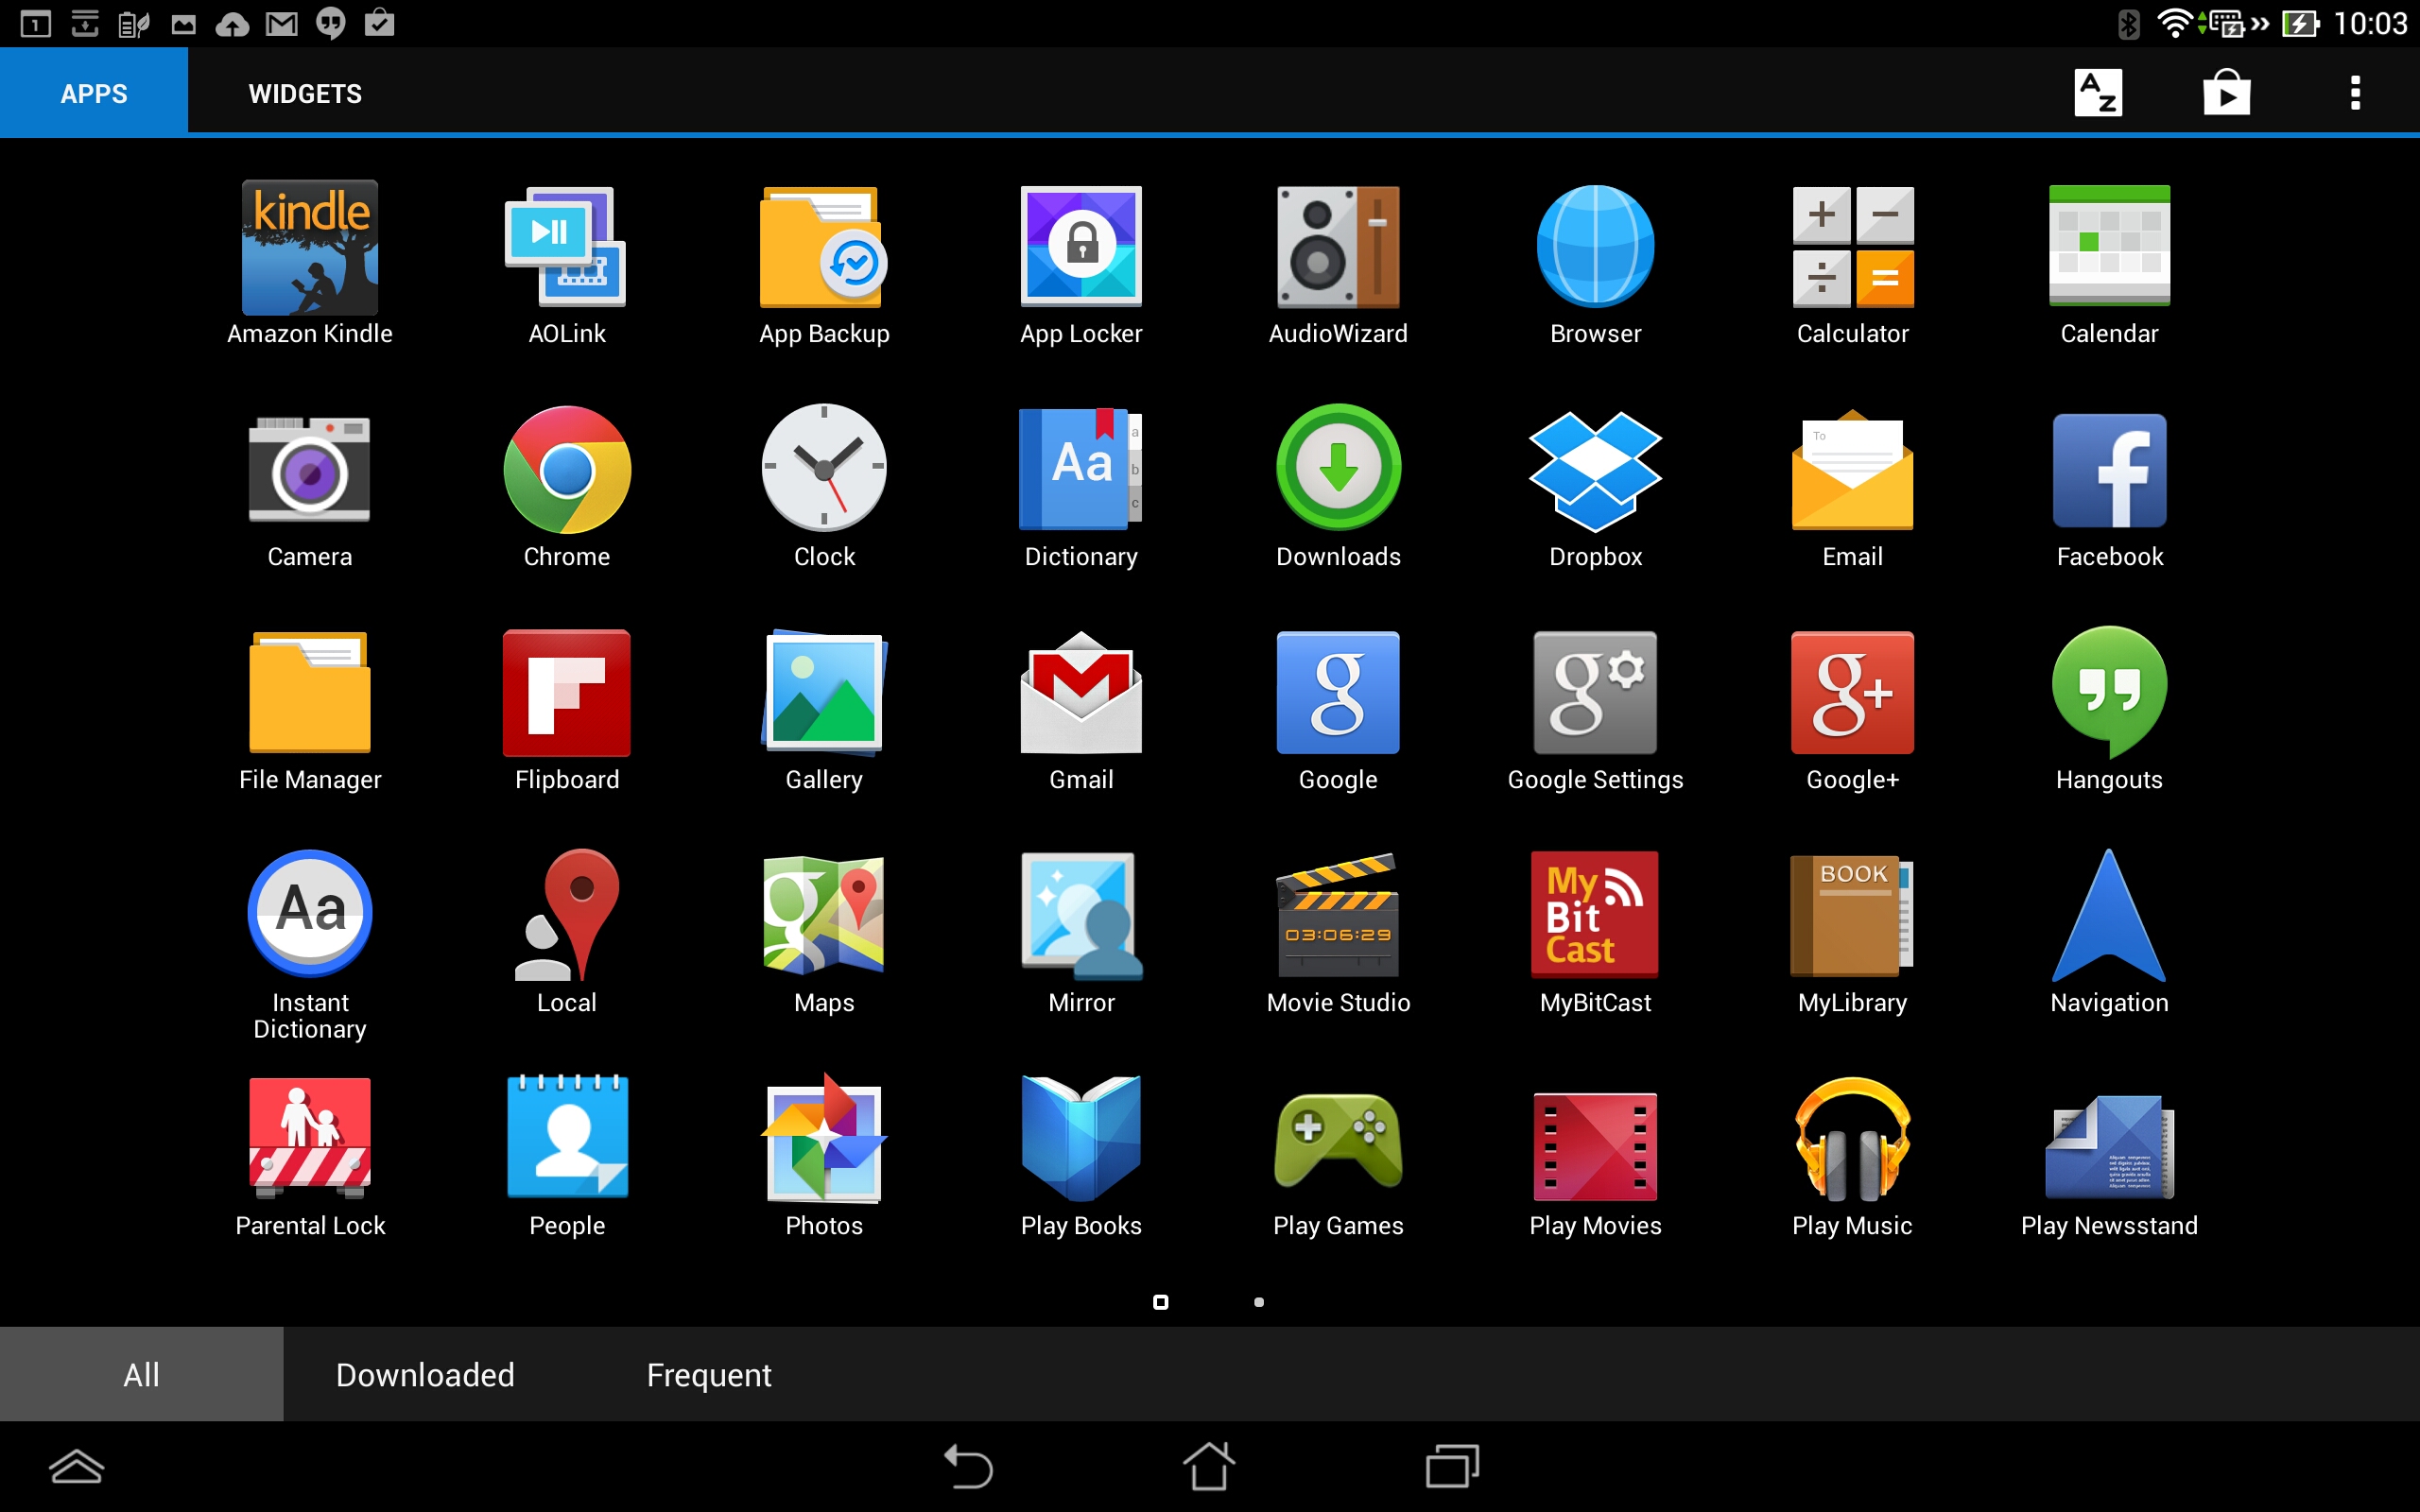Open Gmail
This screenshot has width=2420, height=1512.
[x=1081, y=710]
